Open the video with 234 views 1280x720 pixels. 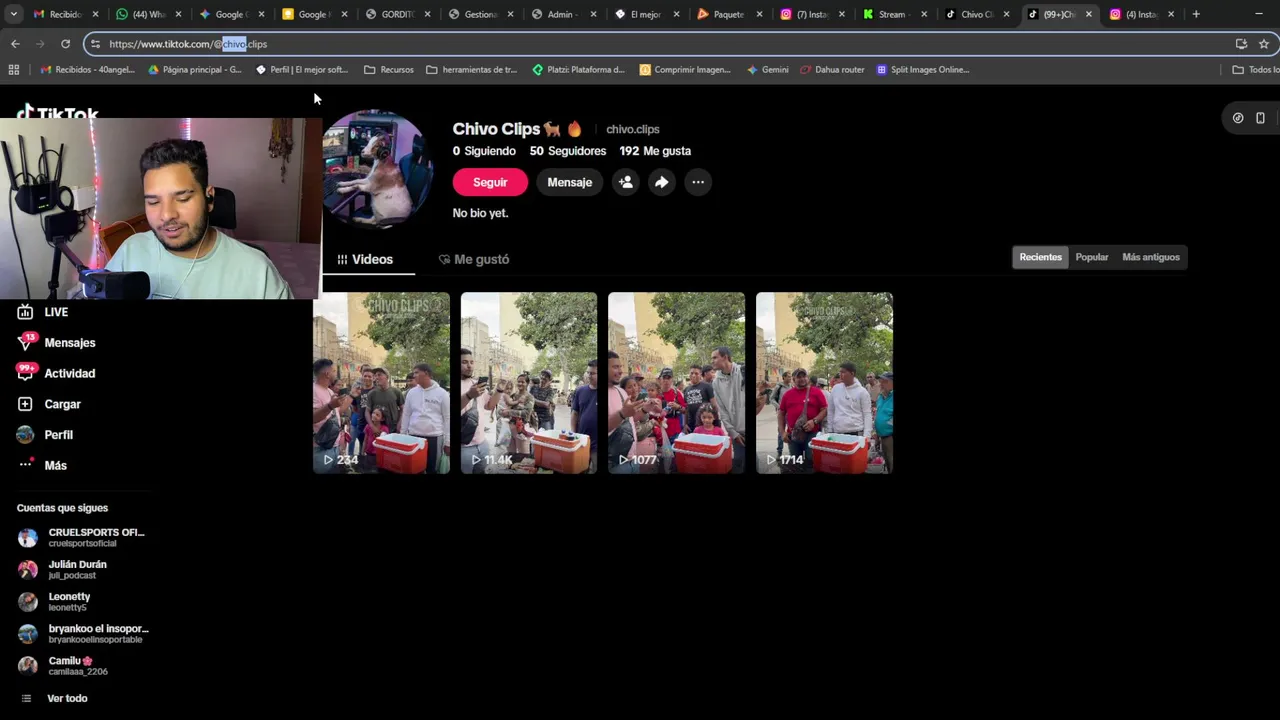(381, 383)
